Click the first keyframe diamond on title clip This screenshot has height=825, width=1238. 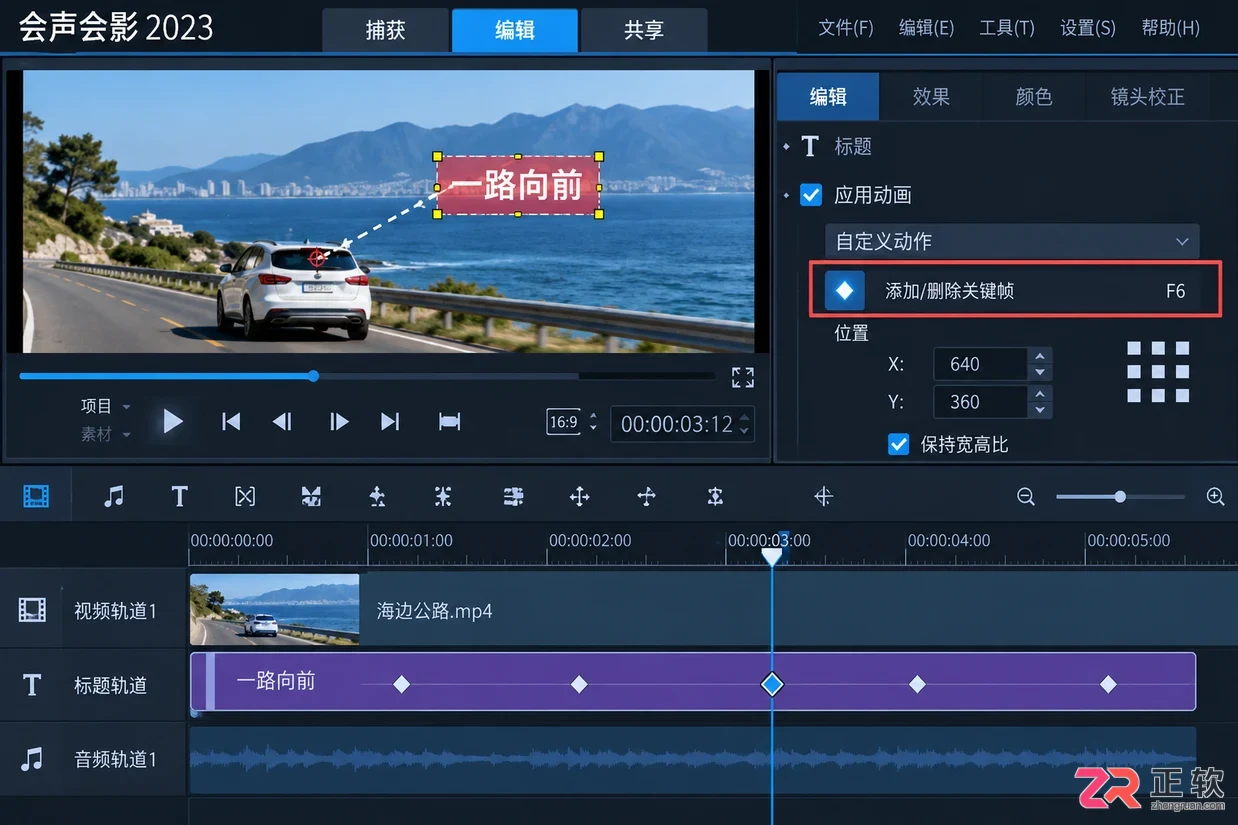click(401, 684)
